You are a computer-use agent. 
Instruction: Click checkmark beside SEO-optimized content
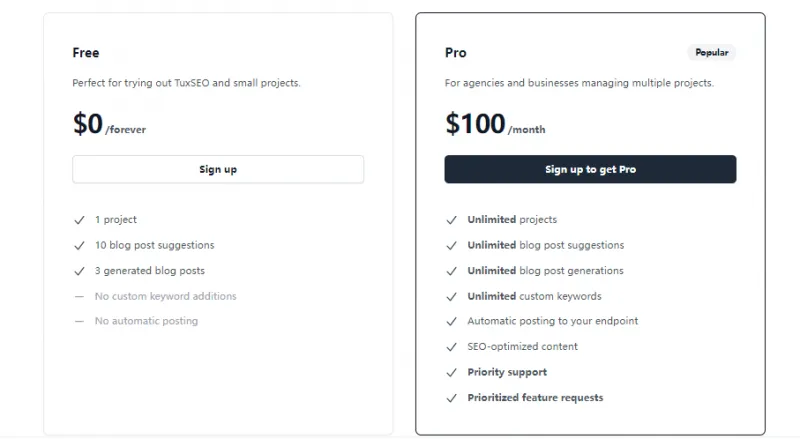(x=452, y=347)
